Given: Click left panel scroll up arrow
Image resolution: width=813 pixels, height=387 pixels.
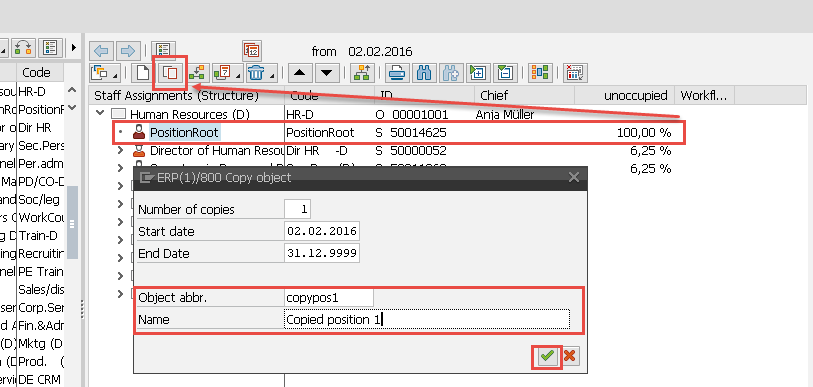Looking at the screenshot, I should 72,90.
